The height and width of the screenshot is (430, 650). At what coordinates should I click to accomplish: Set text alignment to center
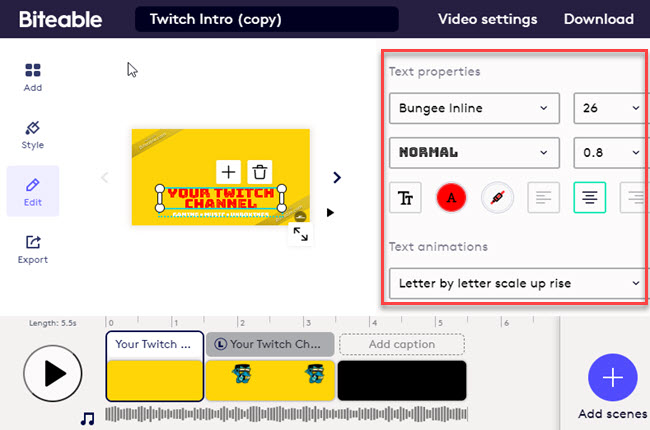tap(590, 198)
